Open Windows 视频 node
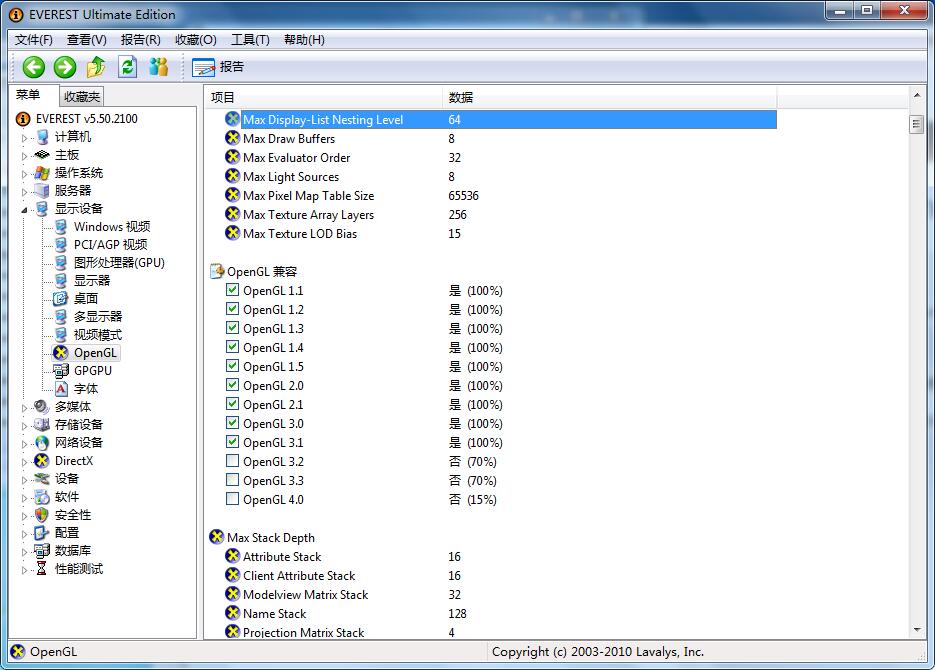935x670 pixels. pyautogui.click(x=112, y=227)
